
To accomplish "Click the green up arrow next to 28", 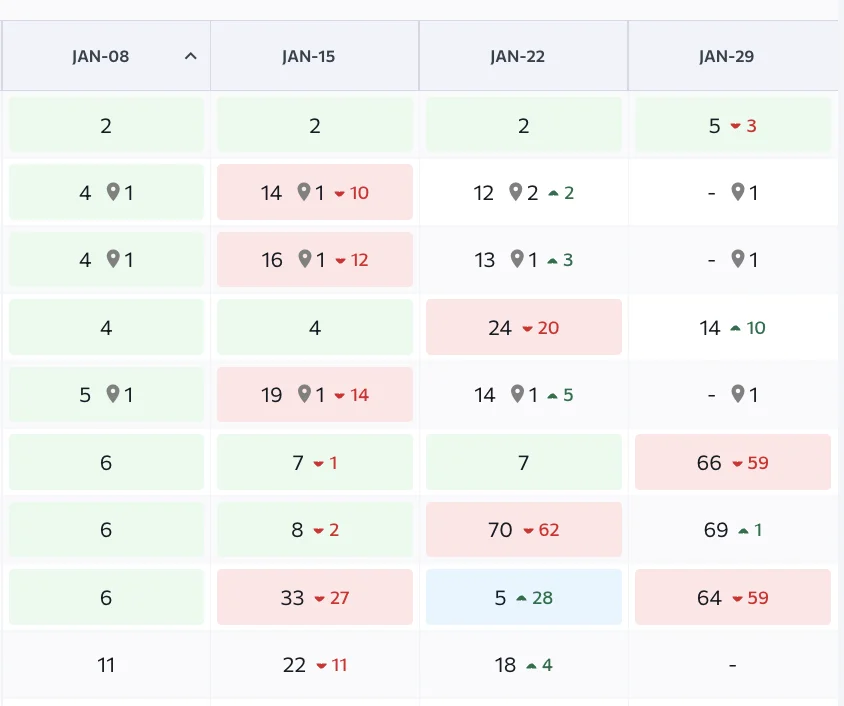I will coord(521,598).
